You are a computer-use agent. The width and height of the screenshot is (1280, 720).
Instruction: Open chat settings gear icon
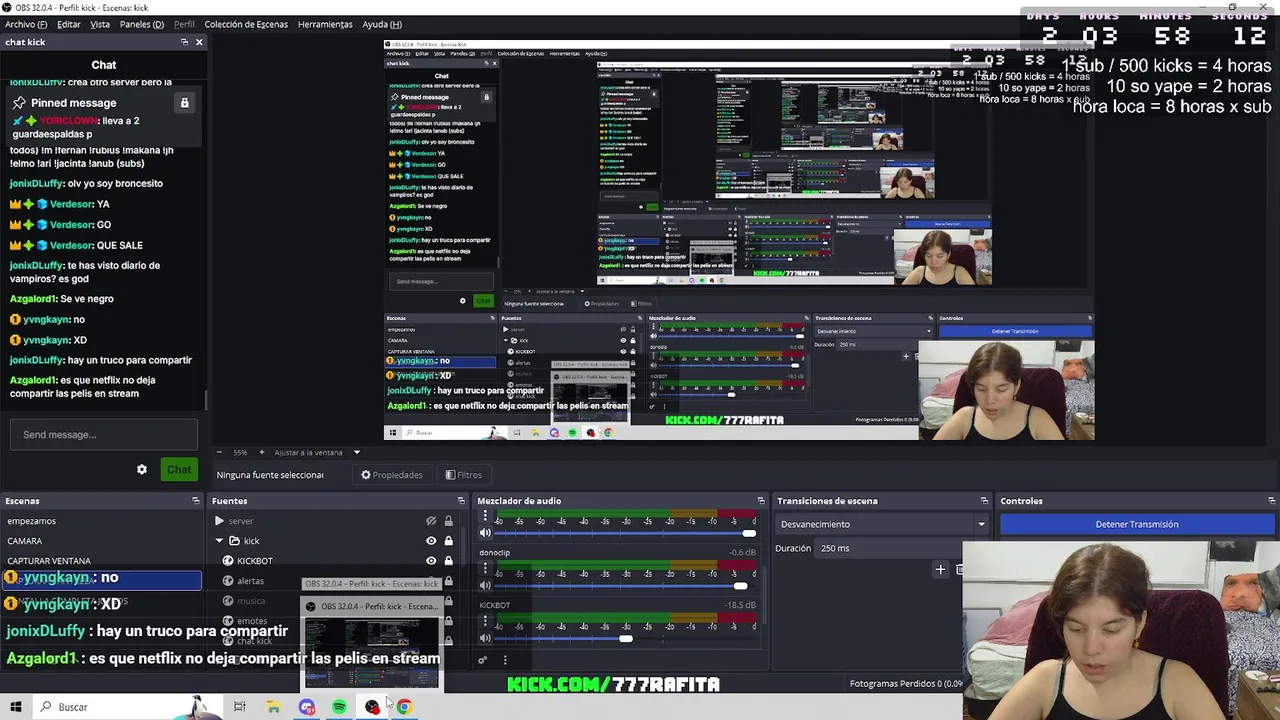[x=142, y=470]
